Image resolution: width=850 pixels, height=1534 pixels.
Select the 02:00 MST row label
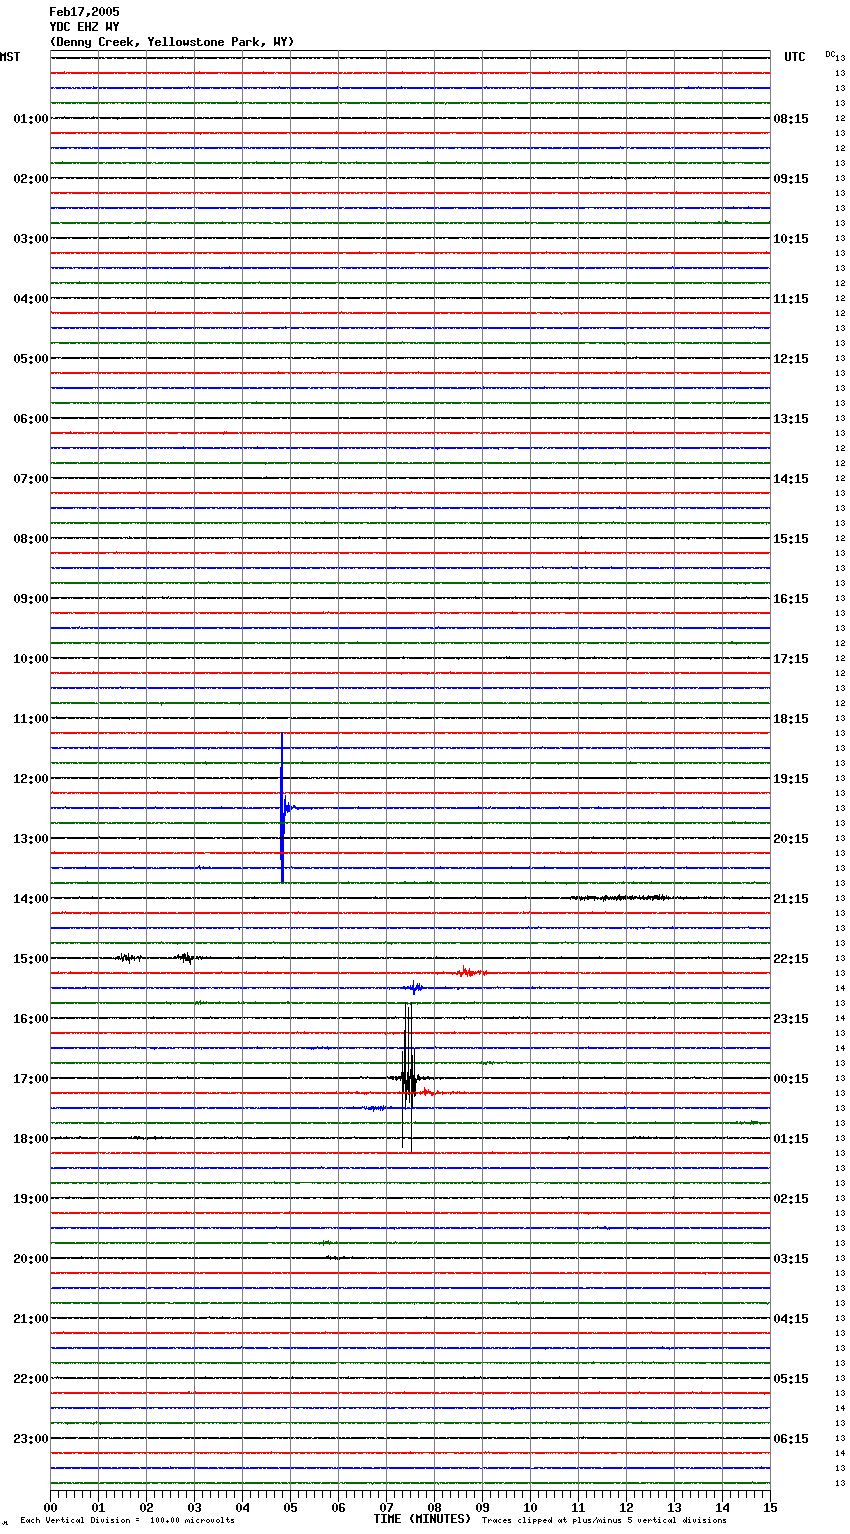[x=30, y=179]
